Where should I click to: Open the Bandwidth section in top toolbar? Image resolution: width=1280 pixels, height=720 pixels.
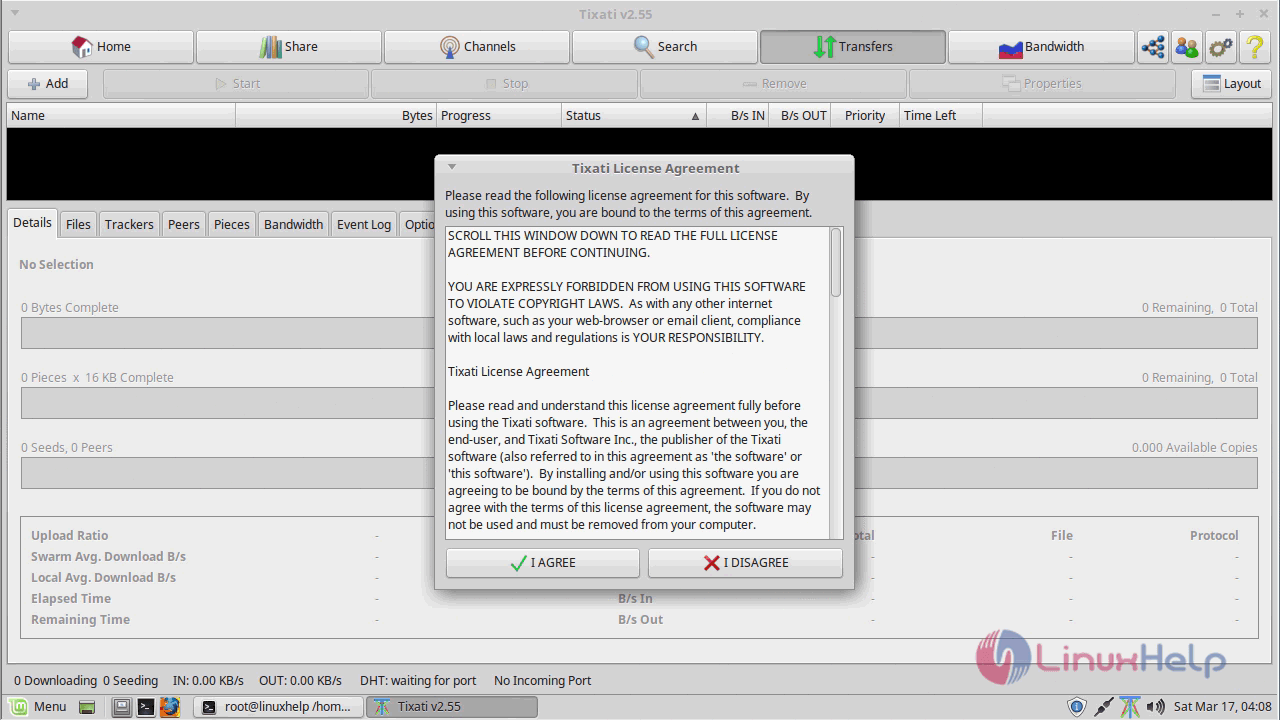(x=1041, y=47)
